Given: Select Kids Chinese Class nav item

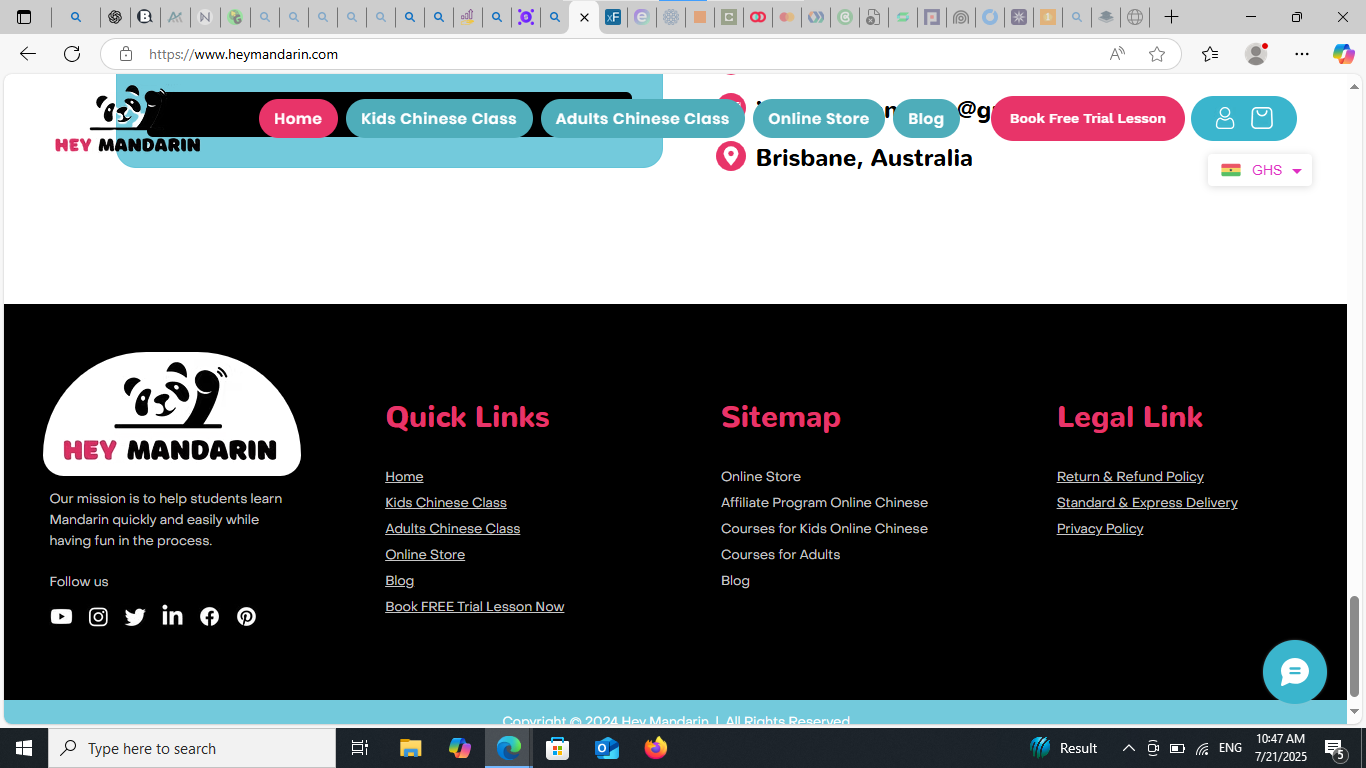Looking at the screenshot, I should click(x=439, y=118).
